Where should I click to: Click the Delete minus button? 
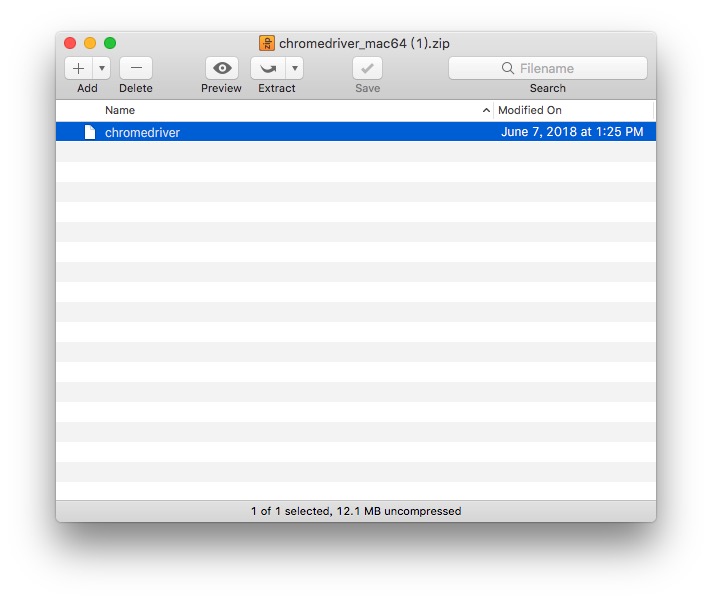(136, 68)
